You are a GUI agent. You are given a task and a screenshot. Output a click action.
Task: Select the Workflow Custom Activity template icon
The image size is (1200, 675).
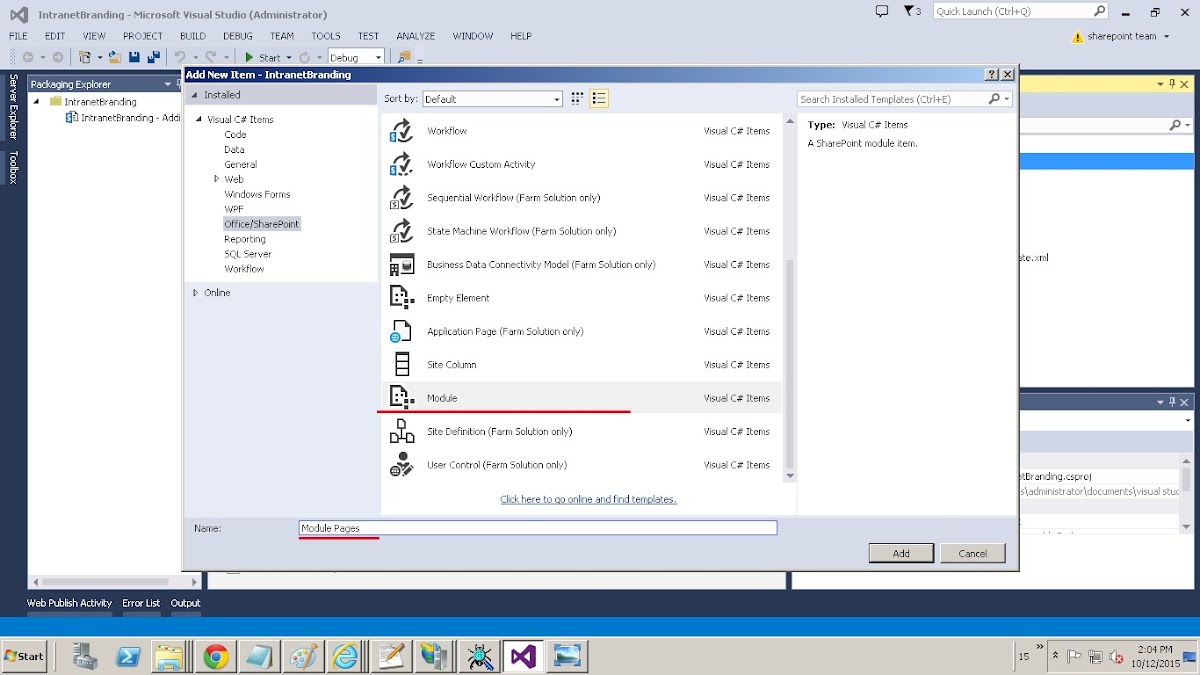point(401,164)
